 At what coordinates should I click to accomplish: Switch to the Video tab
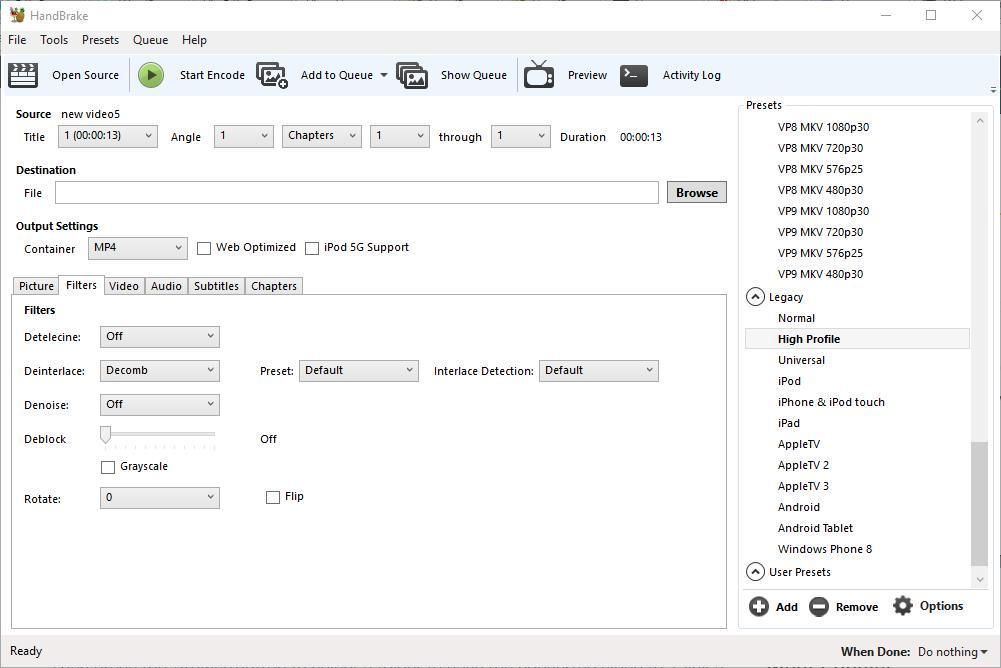tap(124, 286)
